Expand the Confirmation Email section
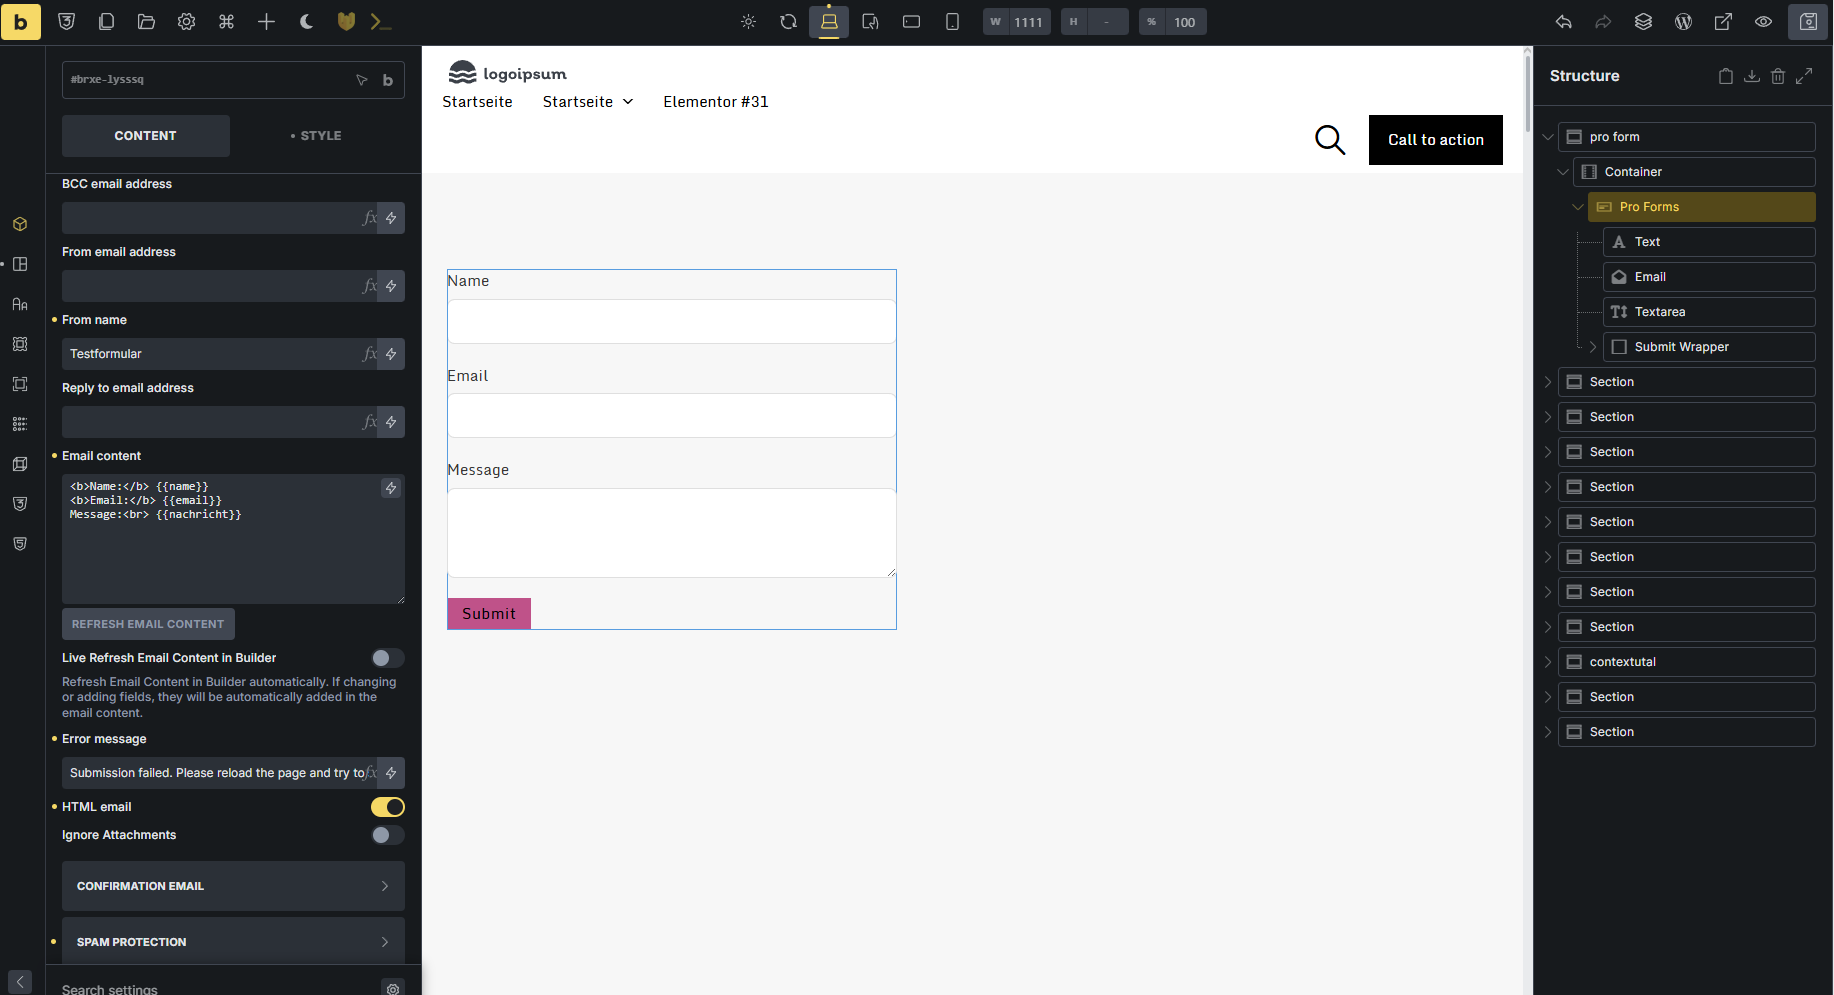This screenshot has width=1834, height=995. (x=233, y=886)
